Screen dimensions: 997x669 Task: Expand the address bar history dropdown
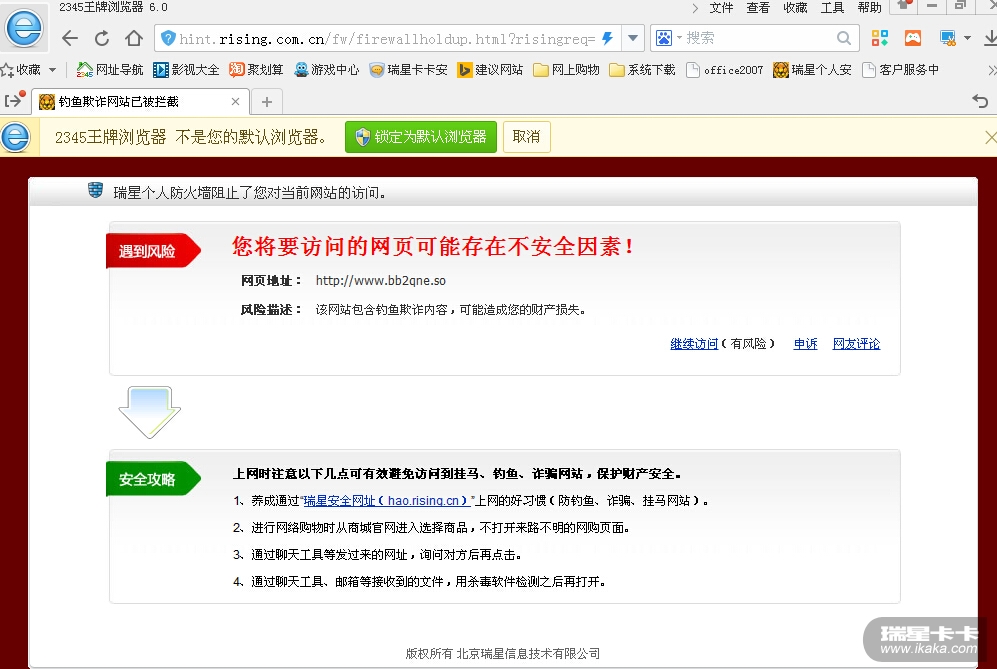(x=633, y=39)
